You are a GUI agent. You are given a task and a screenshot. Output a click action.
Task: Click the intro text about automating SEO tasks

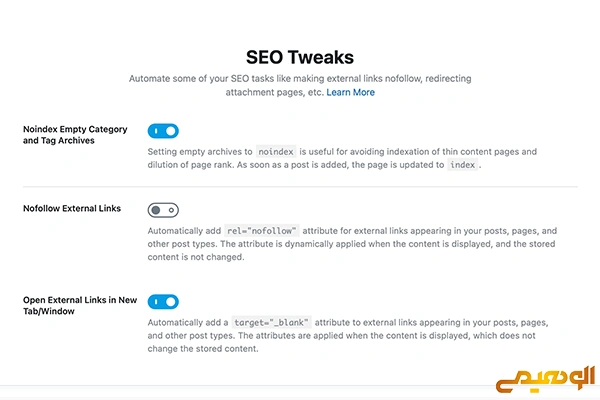point(300,85)
